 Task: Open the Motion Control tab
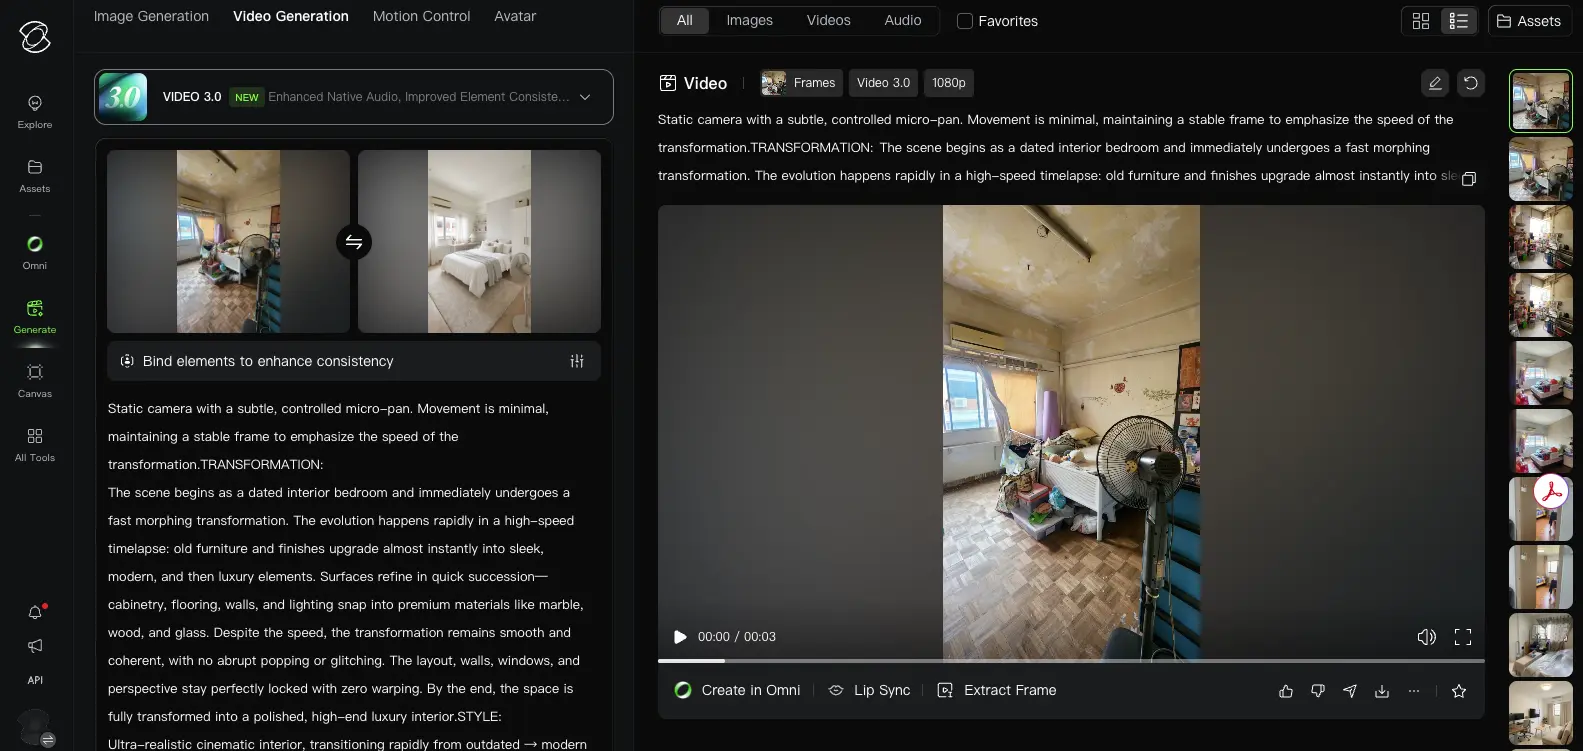pos(421,16)
